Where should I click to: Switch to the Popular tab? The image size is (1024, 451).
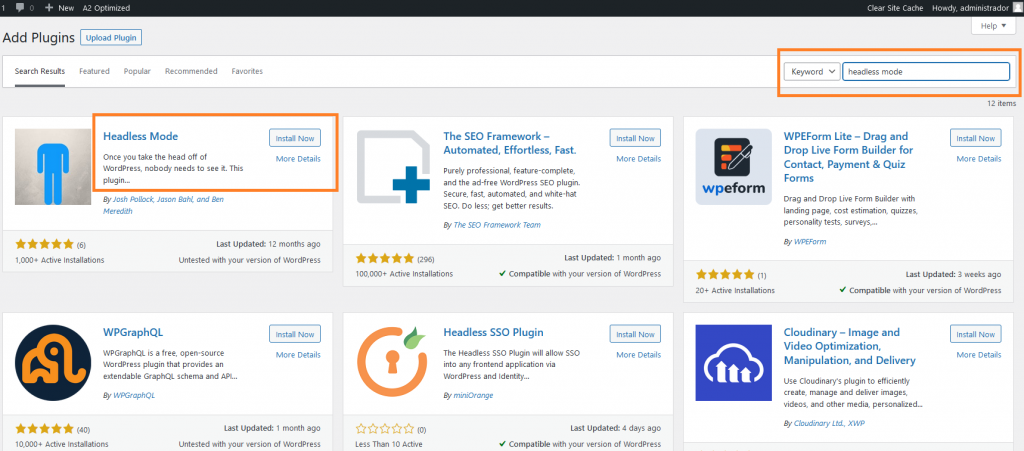coord(137,72)
